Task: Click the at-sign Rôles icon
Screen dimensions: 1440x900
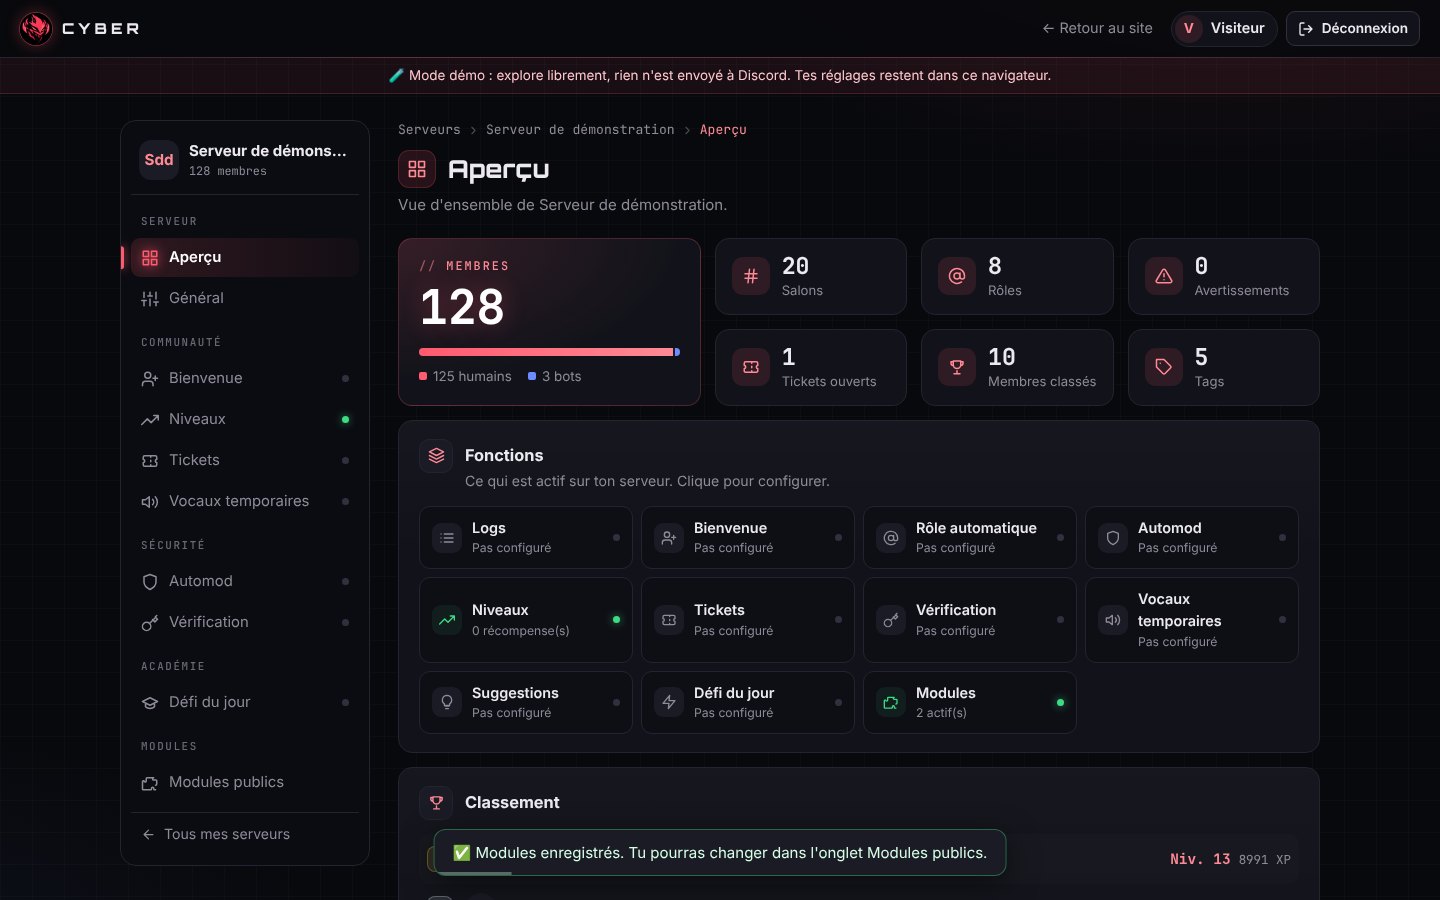Action: tap(957, 276)
